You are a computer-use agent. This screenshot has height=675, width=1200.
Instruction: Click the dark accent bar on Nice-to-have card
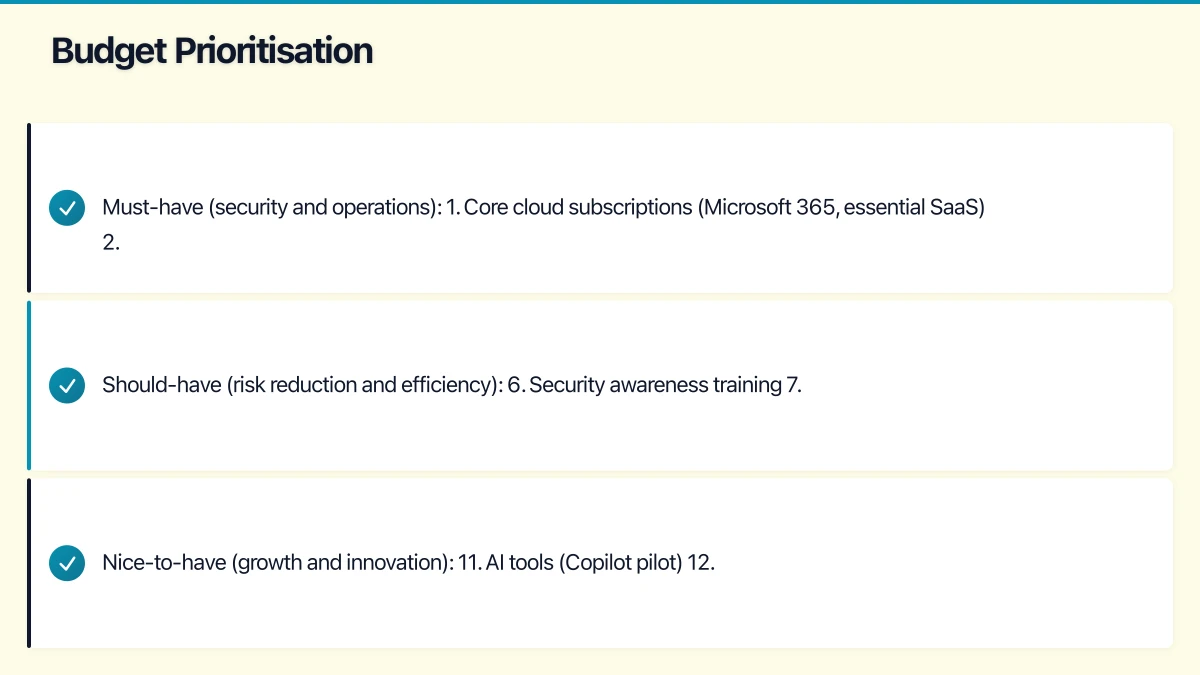29,562
